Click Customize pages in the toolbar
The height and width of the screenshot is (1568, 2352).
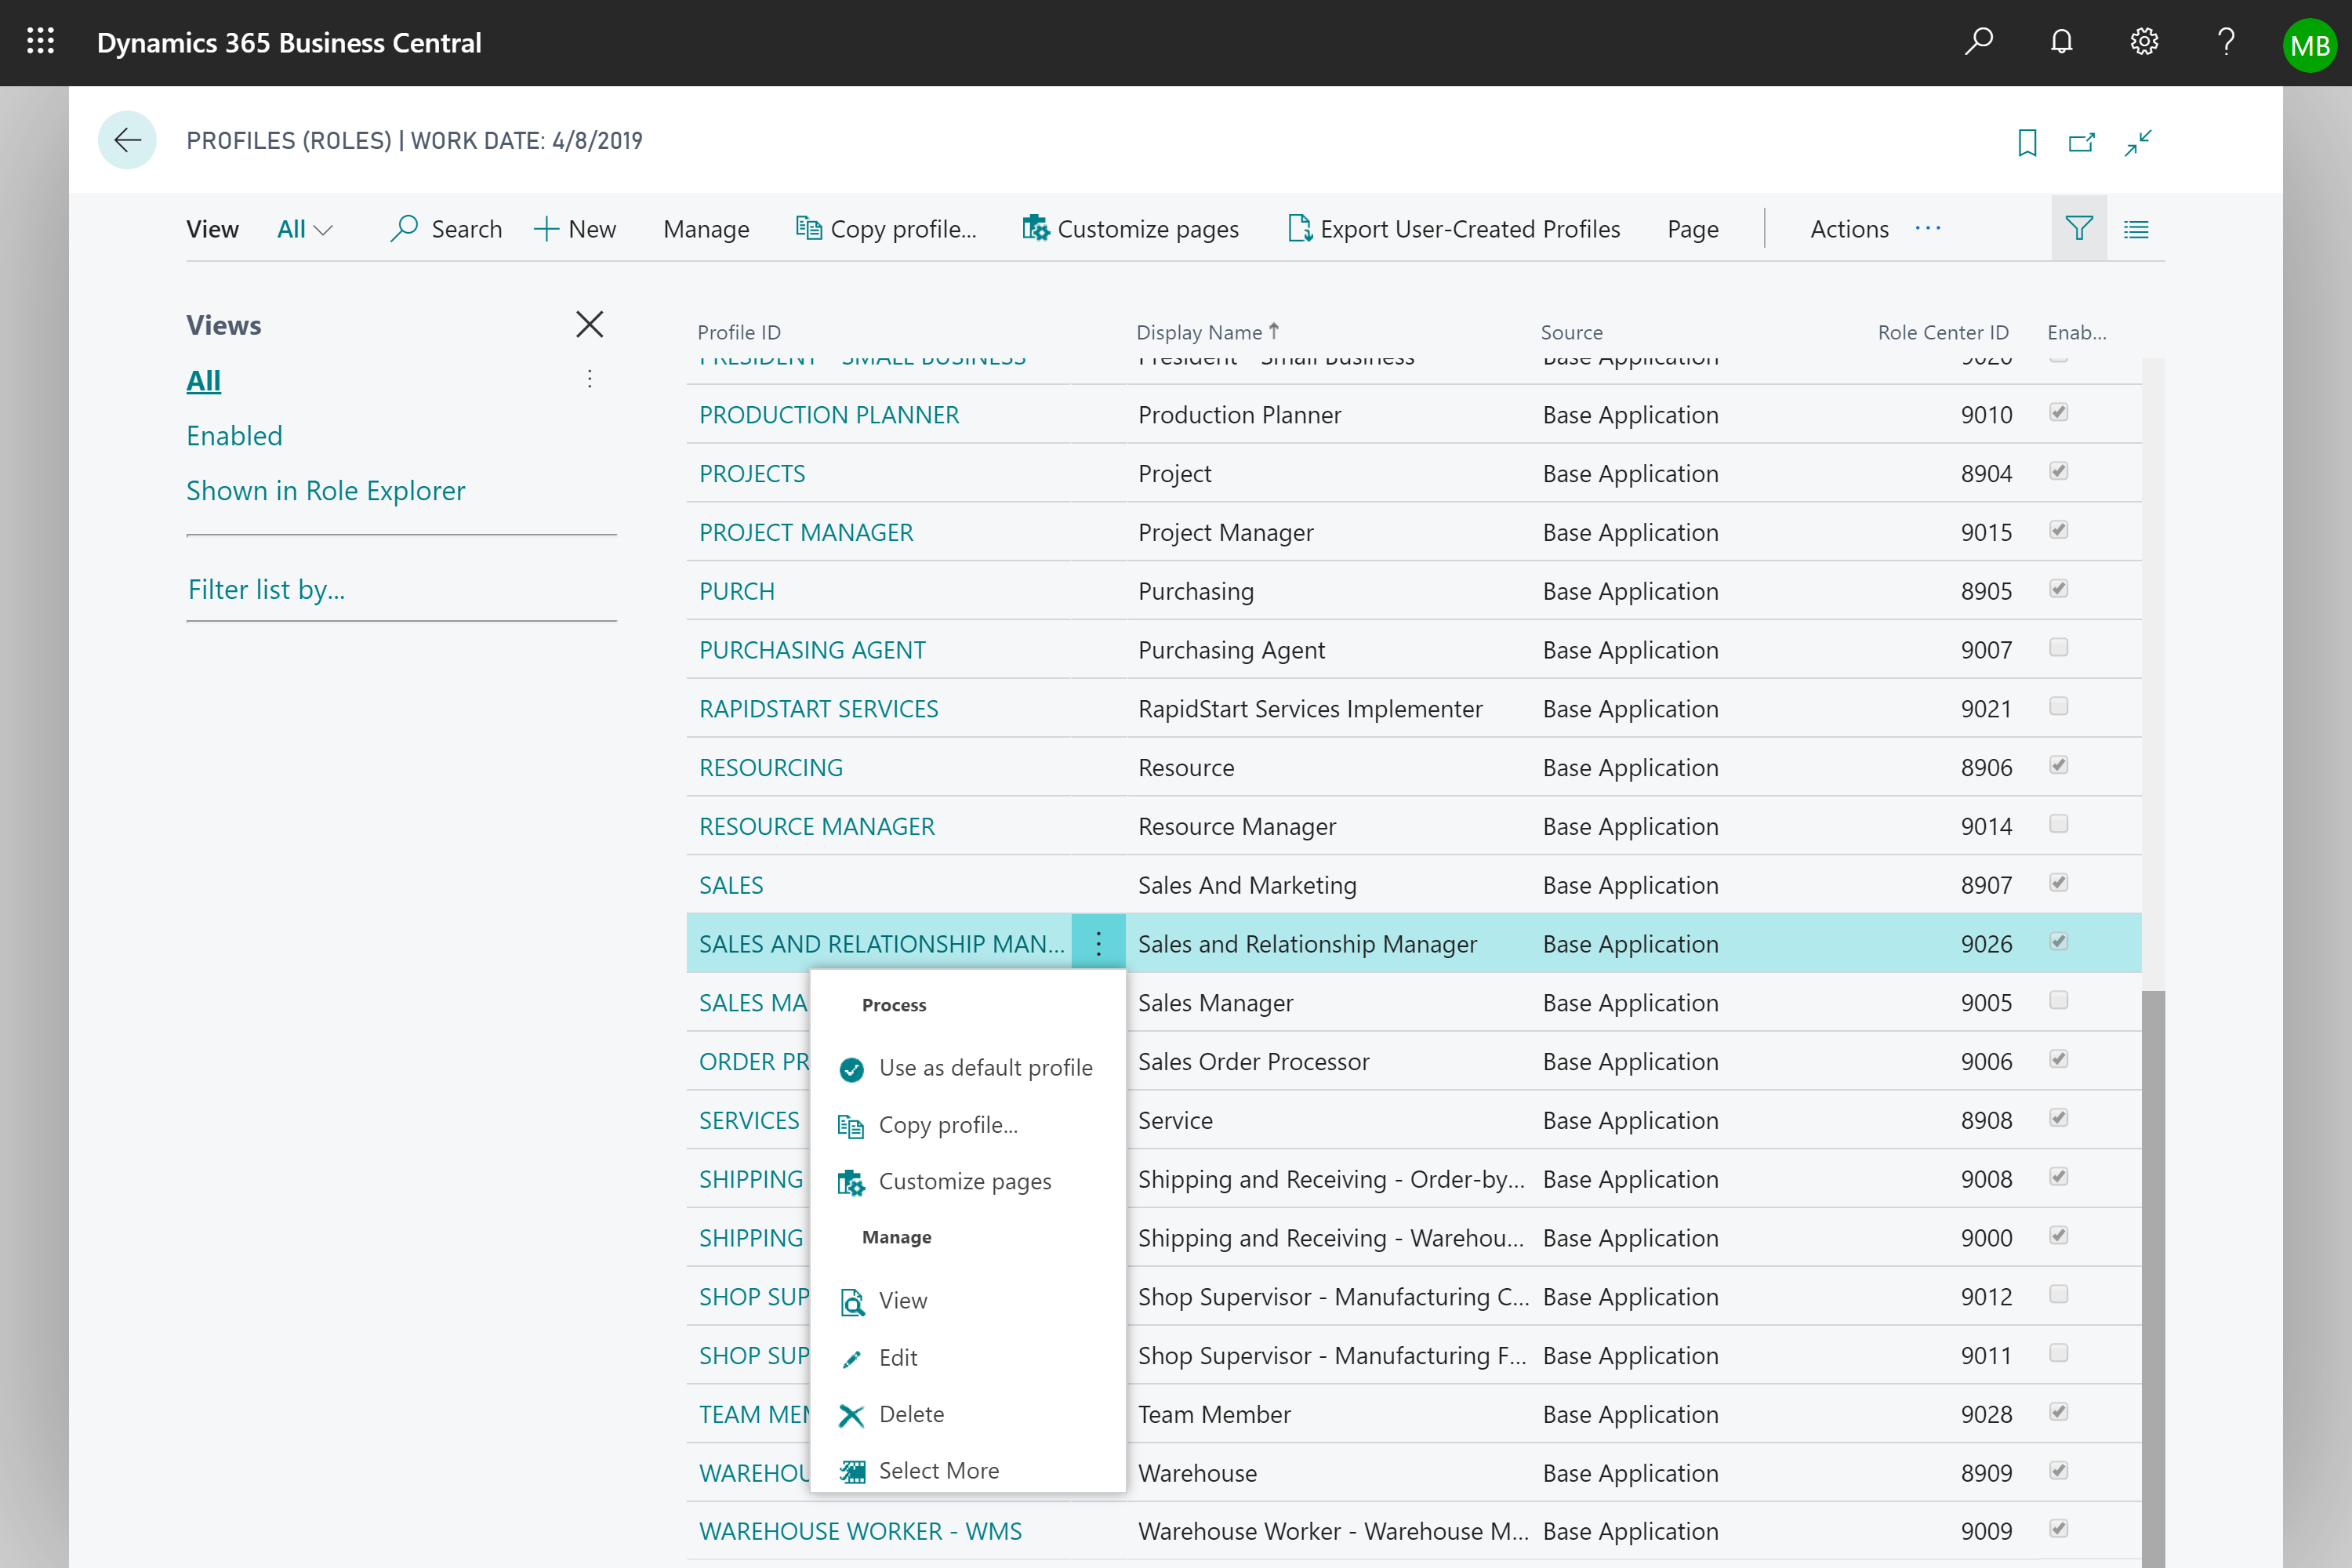coord(1130,229)
